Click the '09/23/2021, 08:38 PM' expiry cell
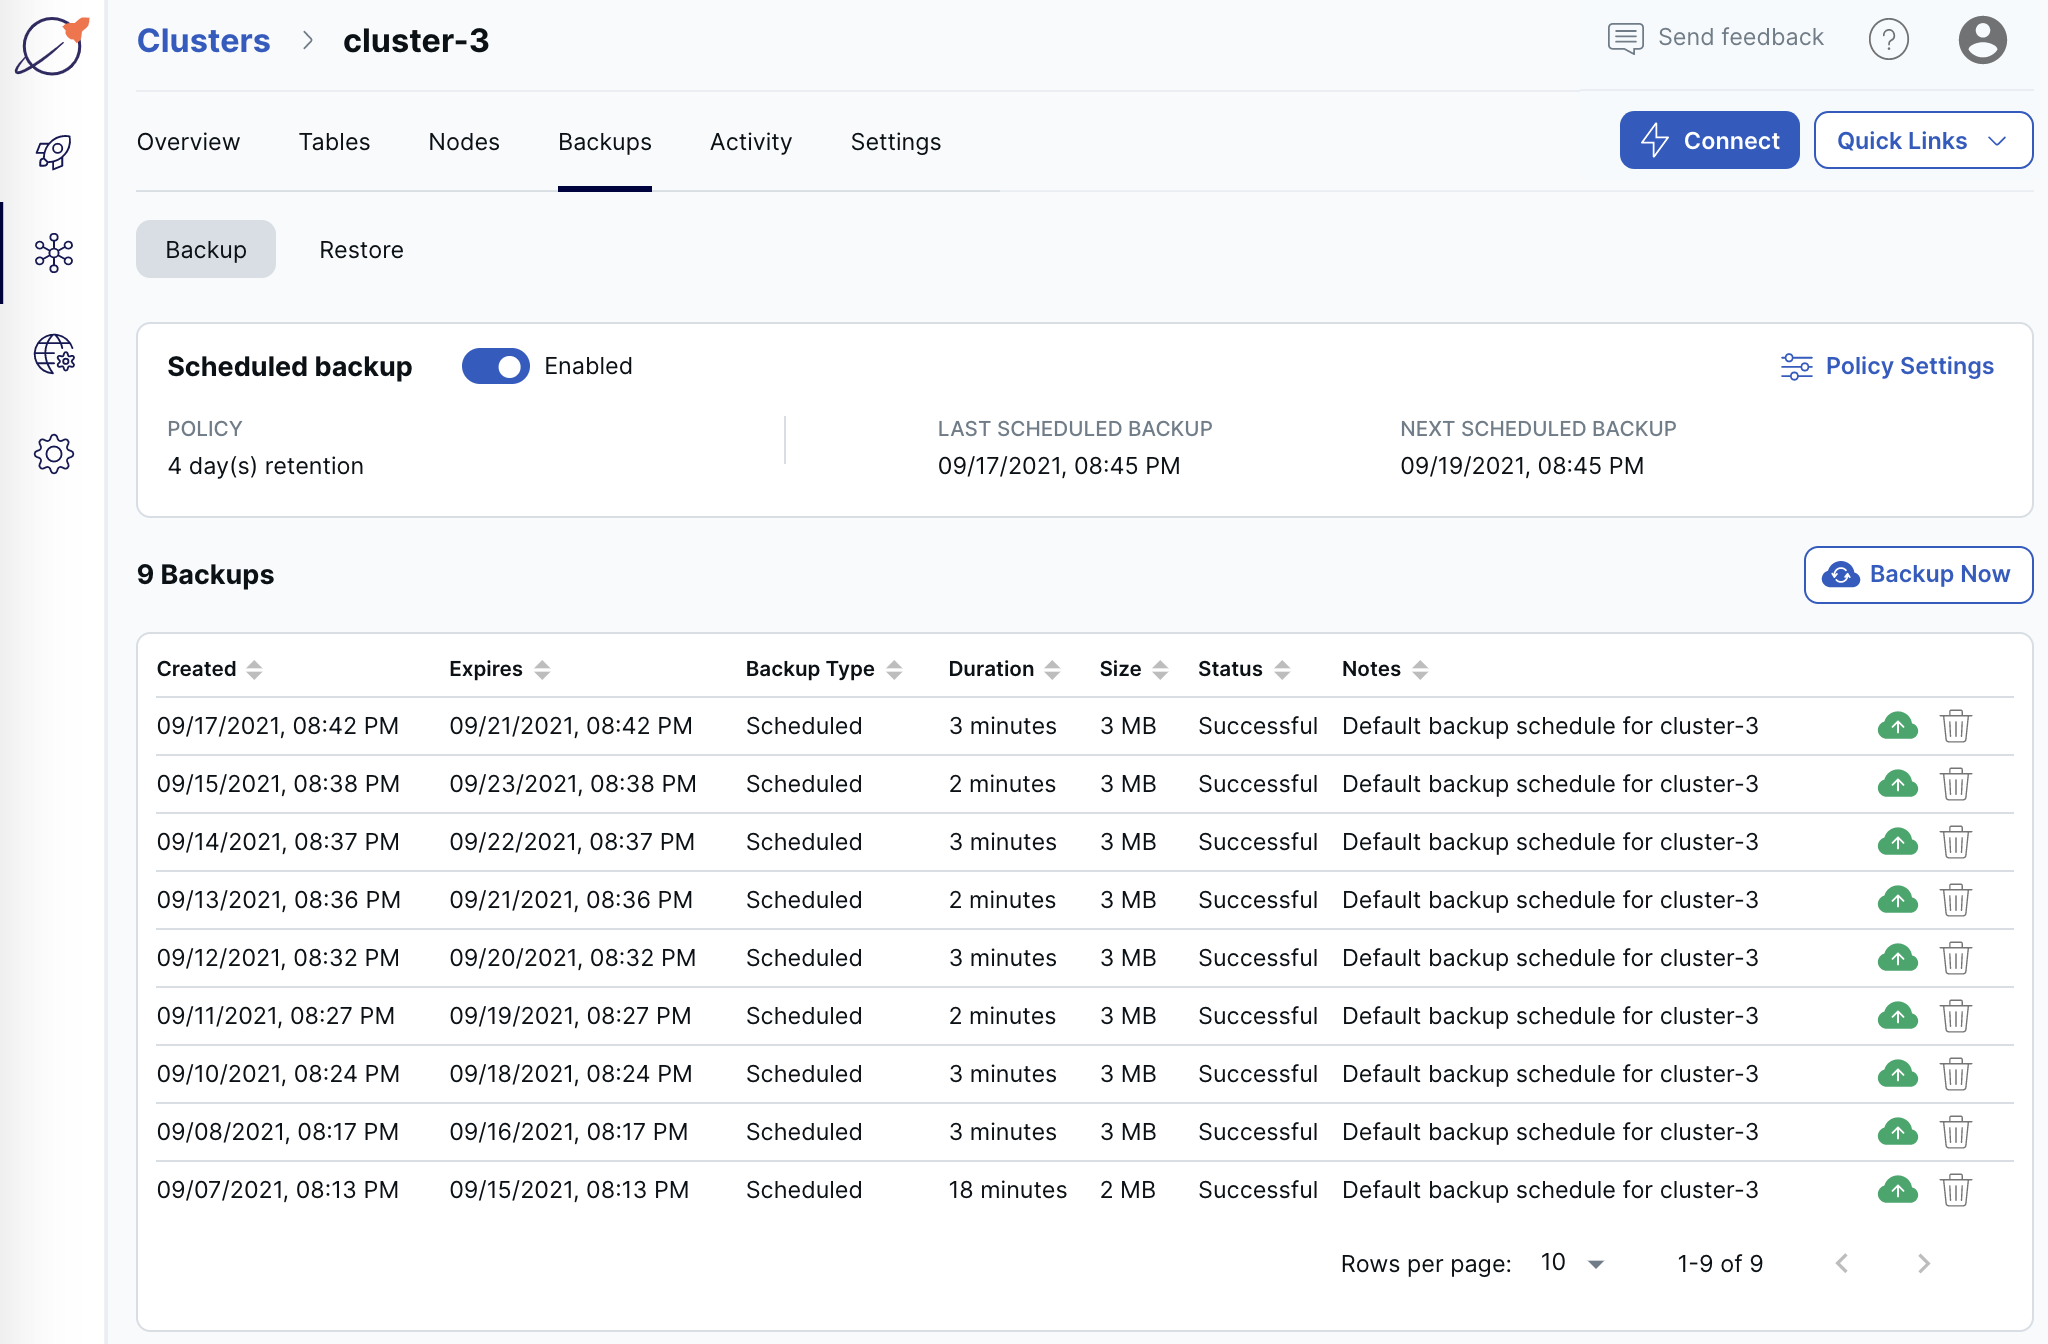This screenshot has width=2048, height=1344. pyautogui.click(x=572, y=784)
